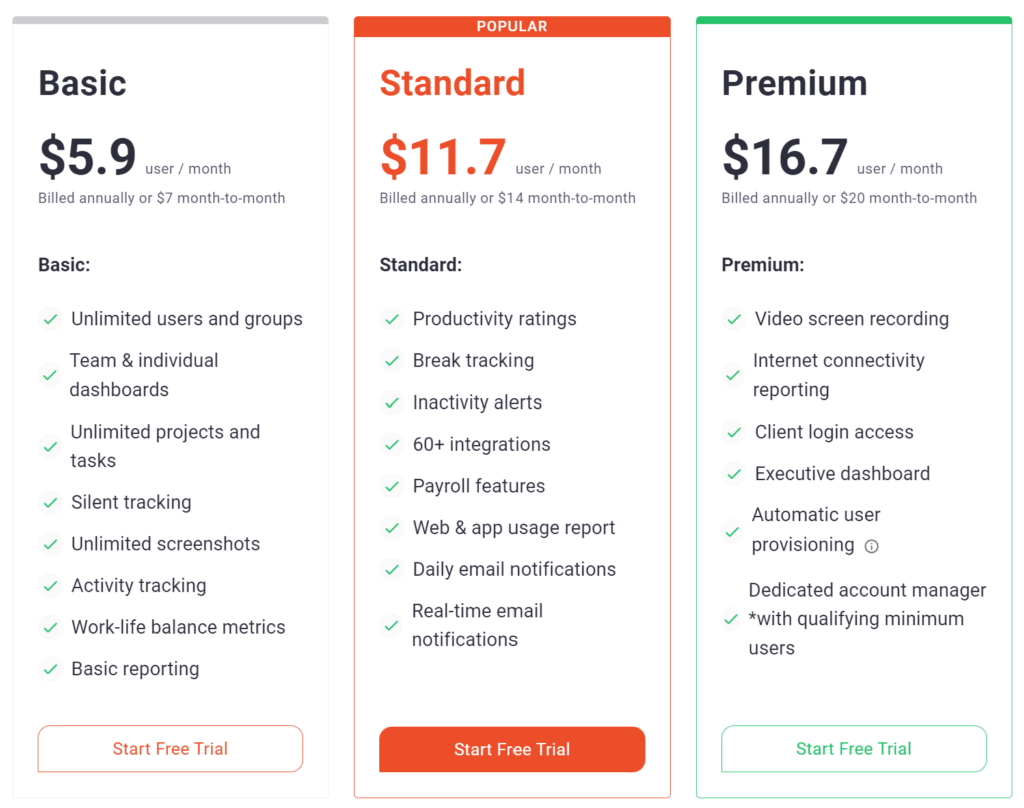
Task: Start the free trial for the Premium plan
Action: (853, 748)
